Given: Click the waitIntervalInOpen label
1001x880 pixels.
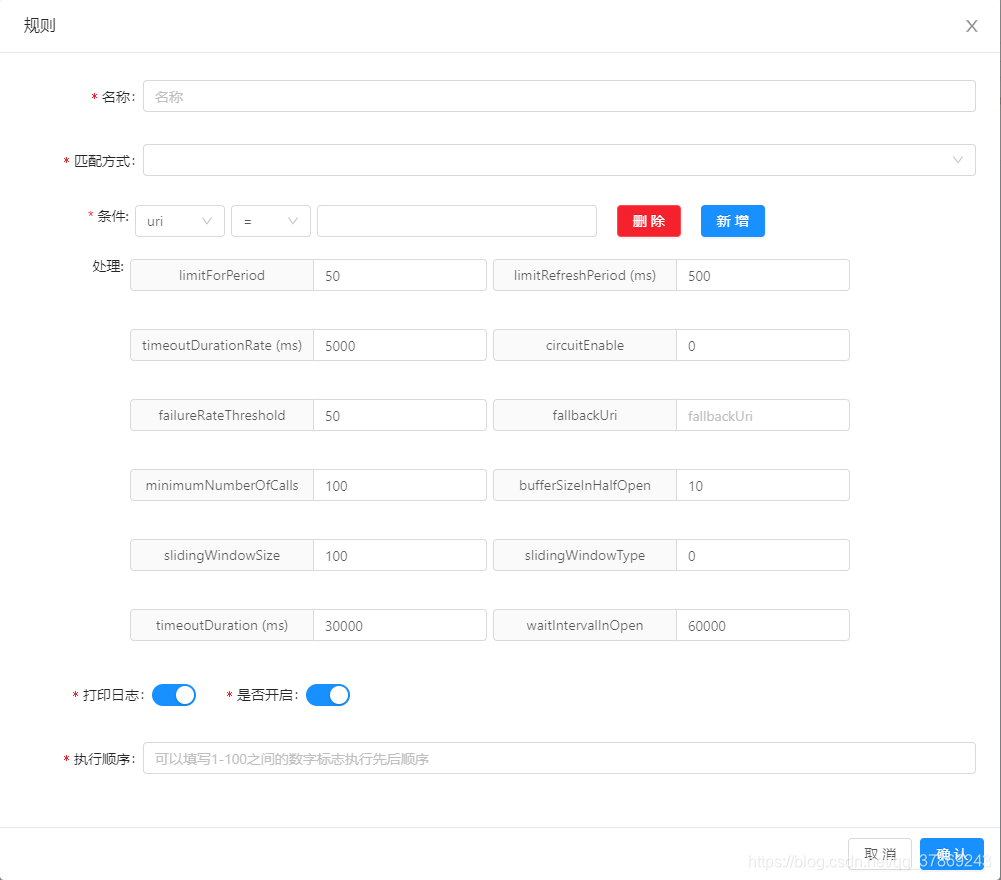Looking at the screenshot, I should (585, 625).
